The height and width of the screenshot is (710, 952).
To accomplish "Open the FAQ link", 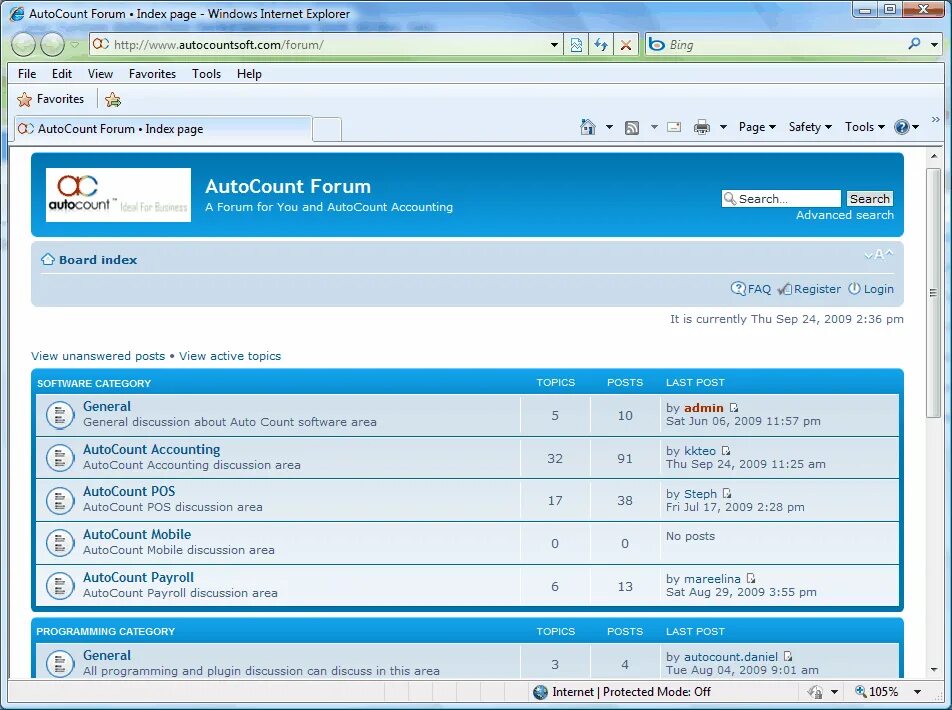I will pos(751,289).
